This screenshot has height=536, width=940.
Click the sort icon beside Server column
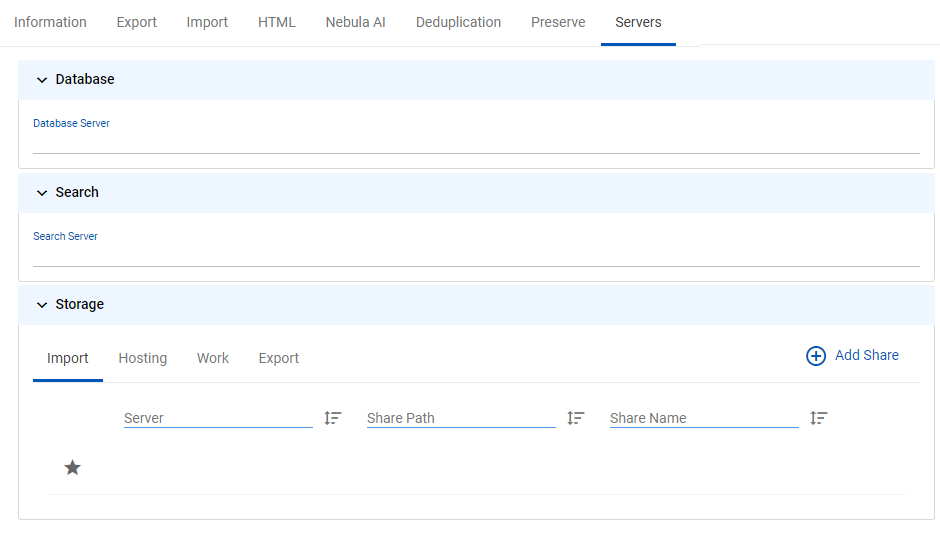pyautogui.click(x=333, y=418)
